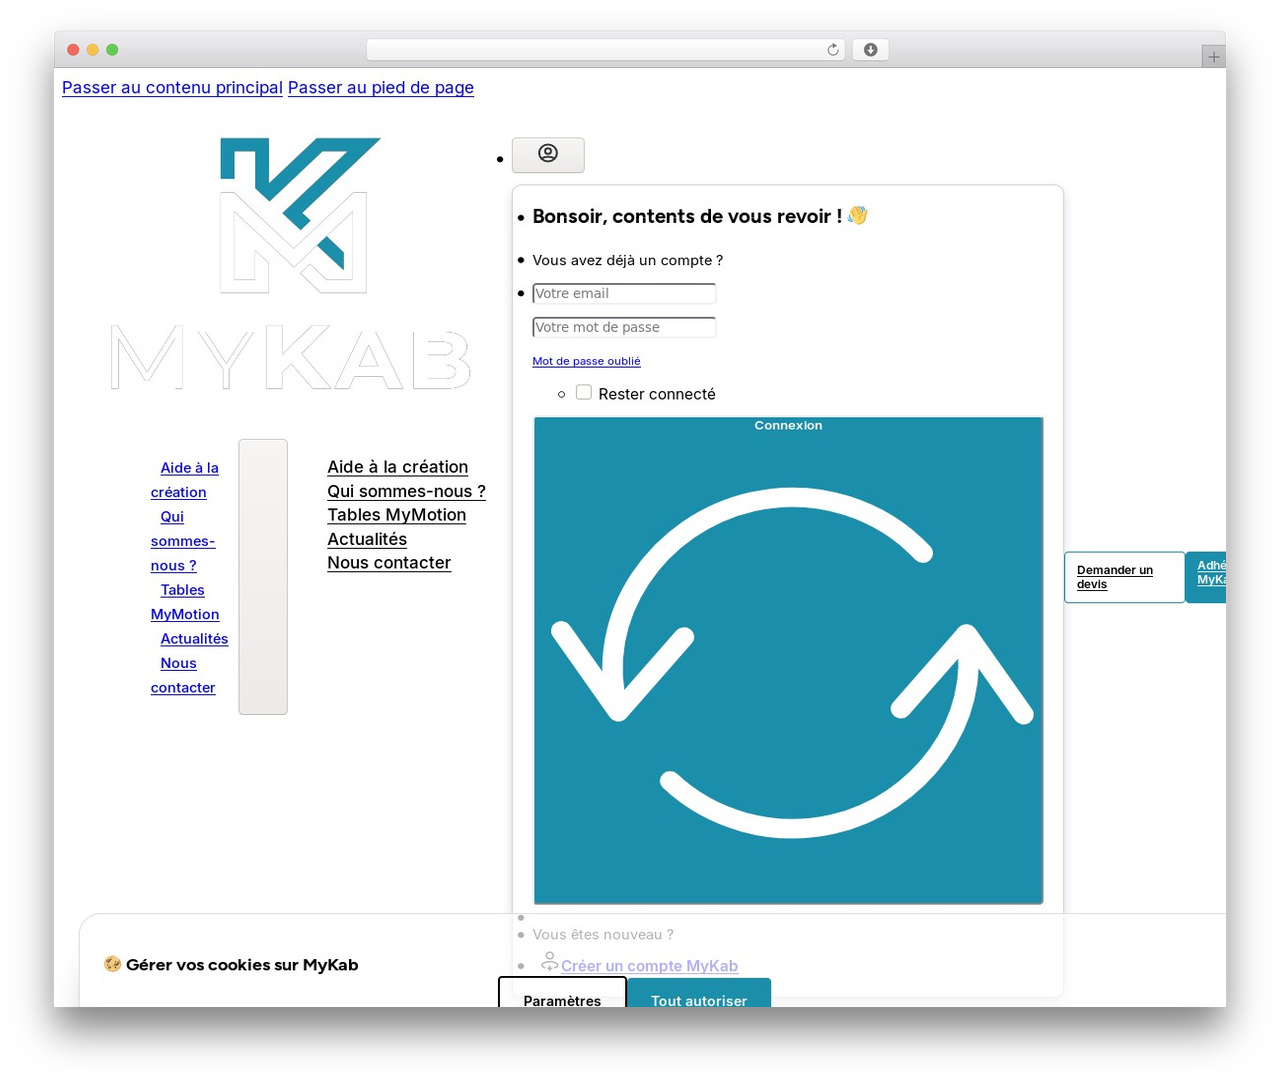
Task: Select black Nous contacter menu item
Action: point(389,563)
